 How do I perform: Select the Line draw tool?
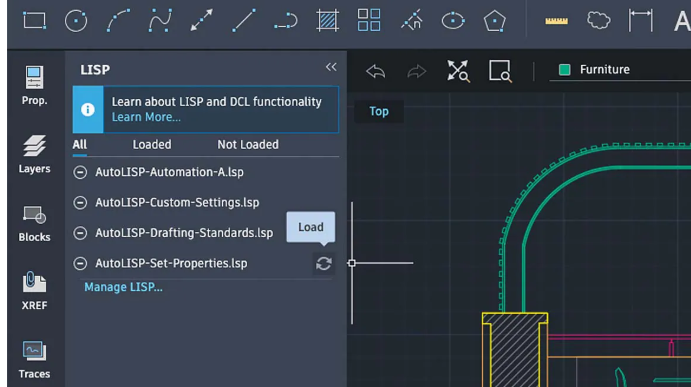[x=244, y=20]
